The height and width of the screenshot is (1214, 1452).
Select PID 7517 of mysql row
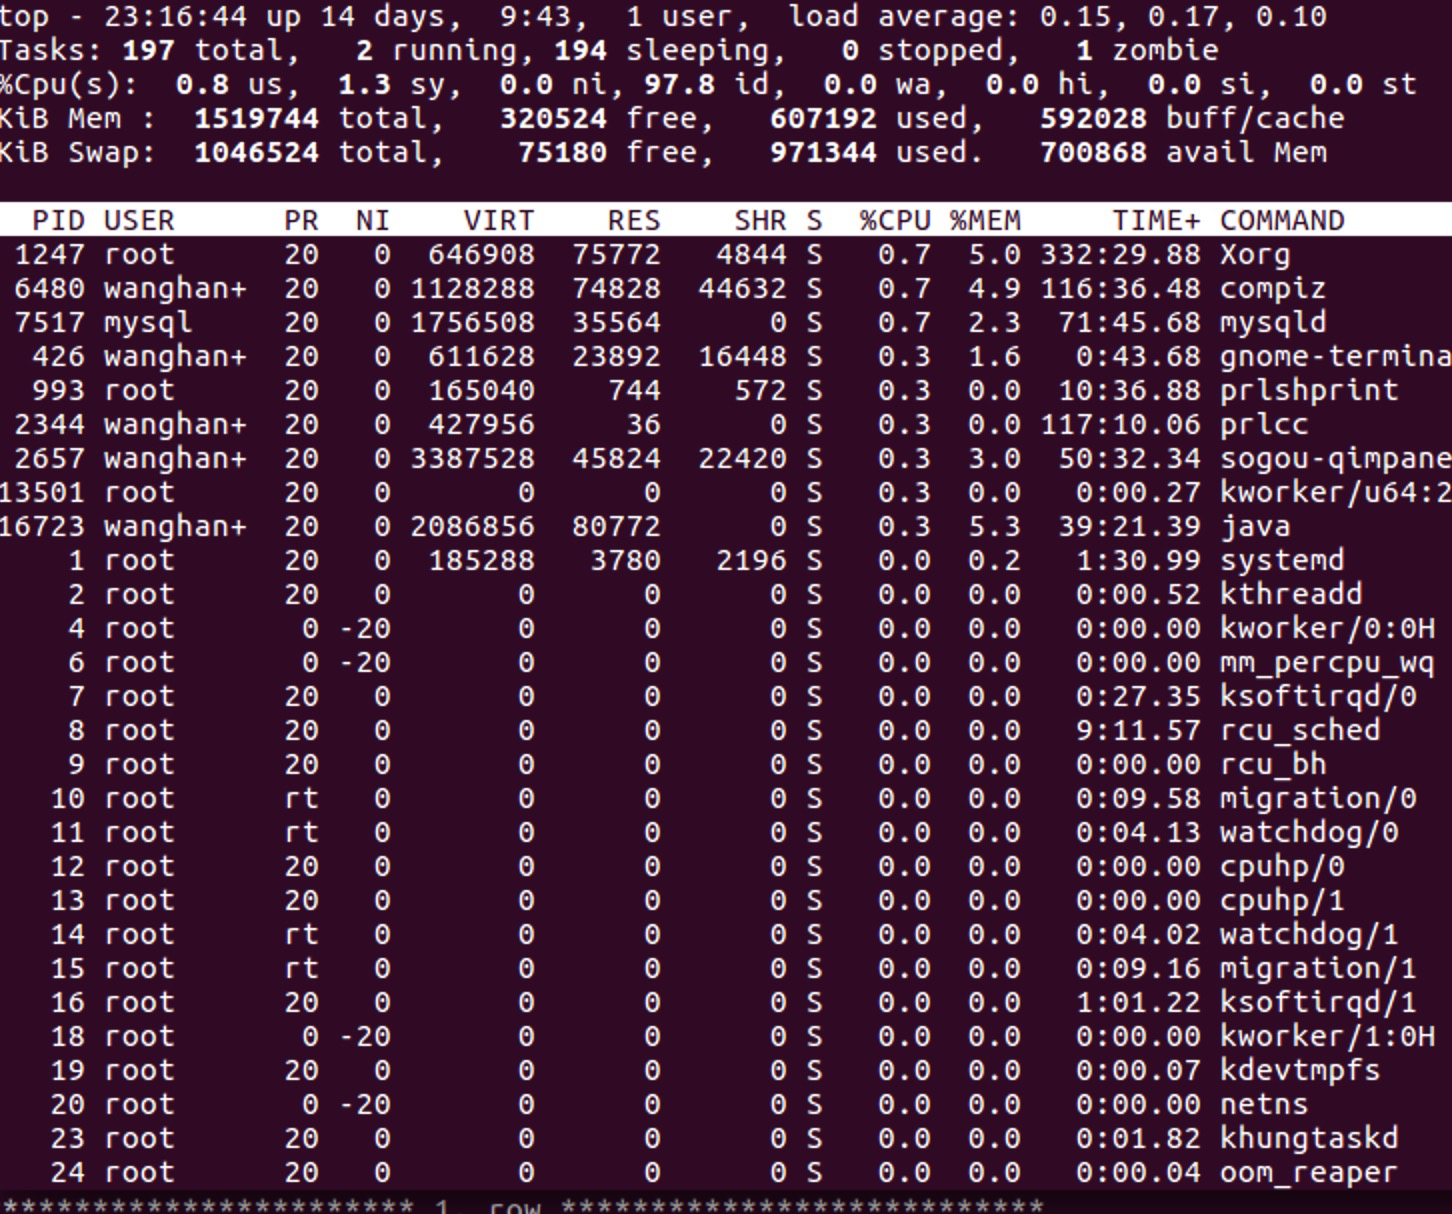click(49, 323)
